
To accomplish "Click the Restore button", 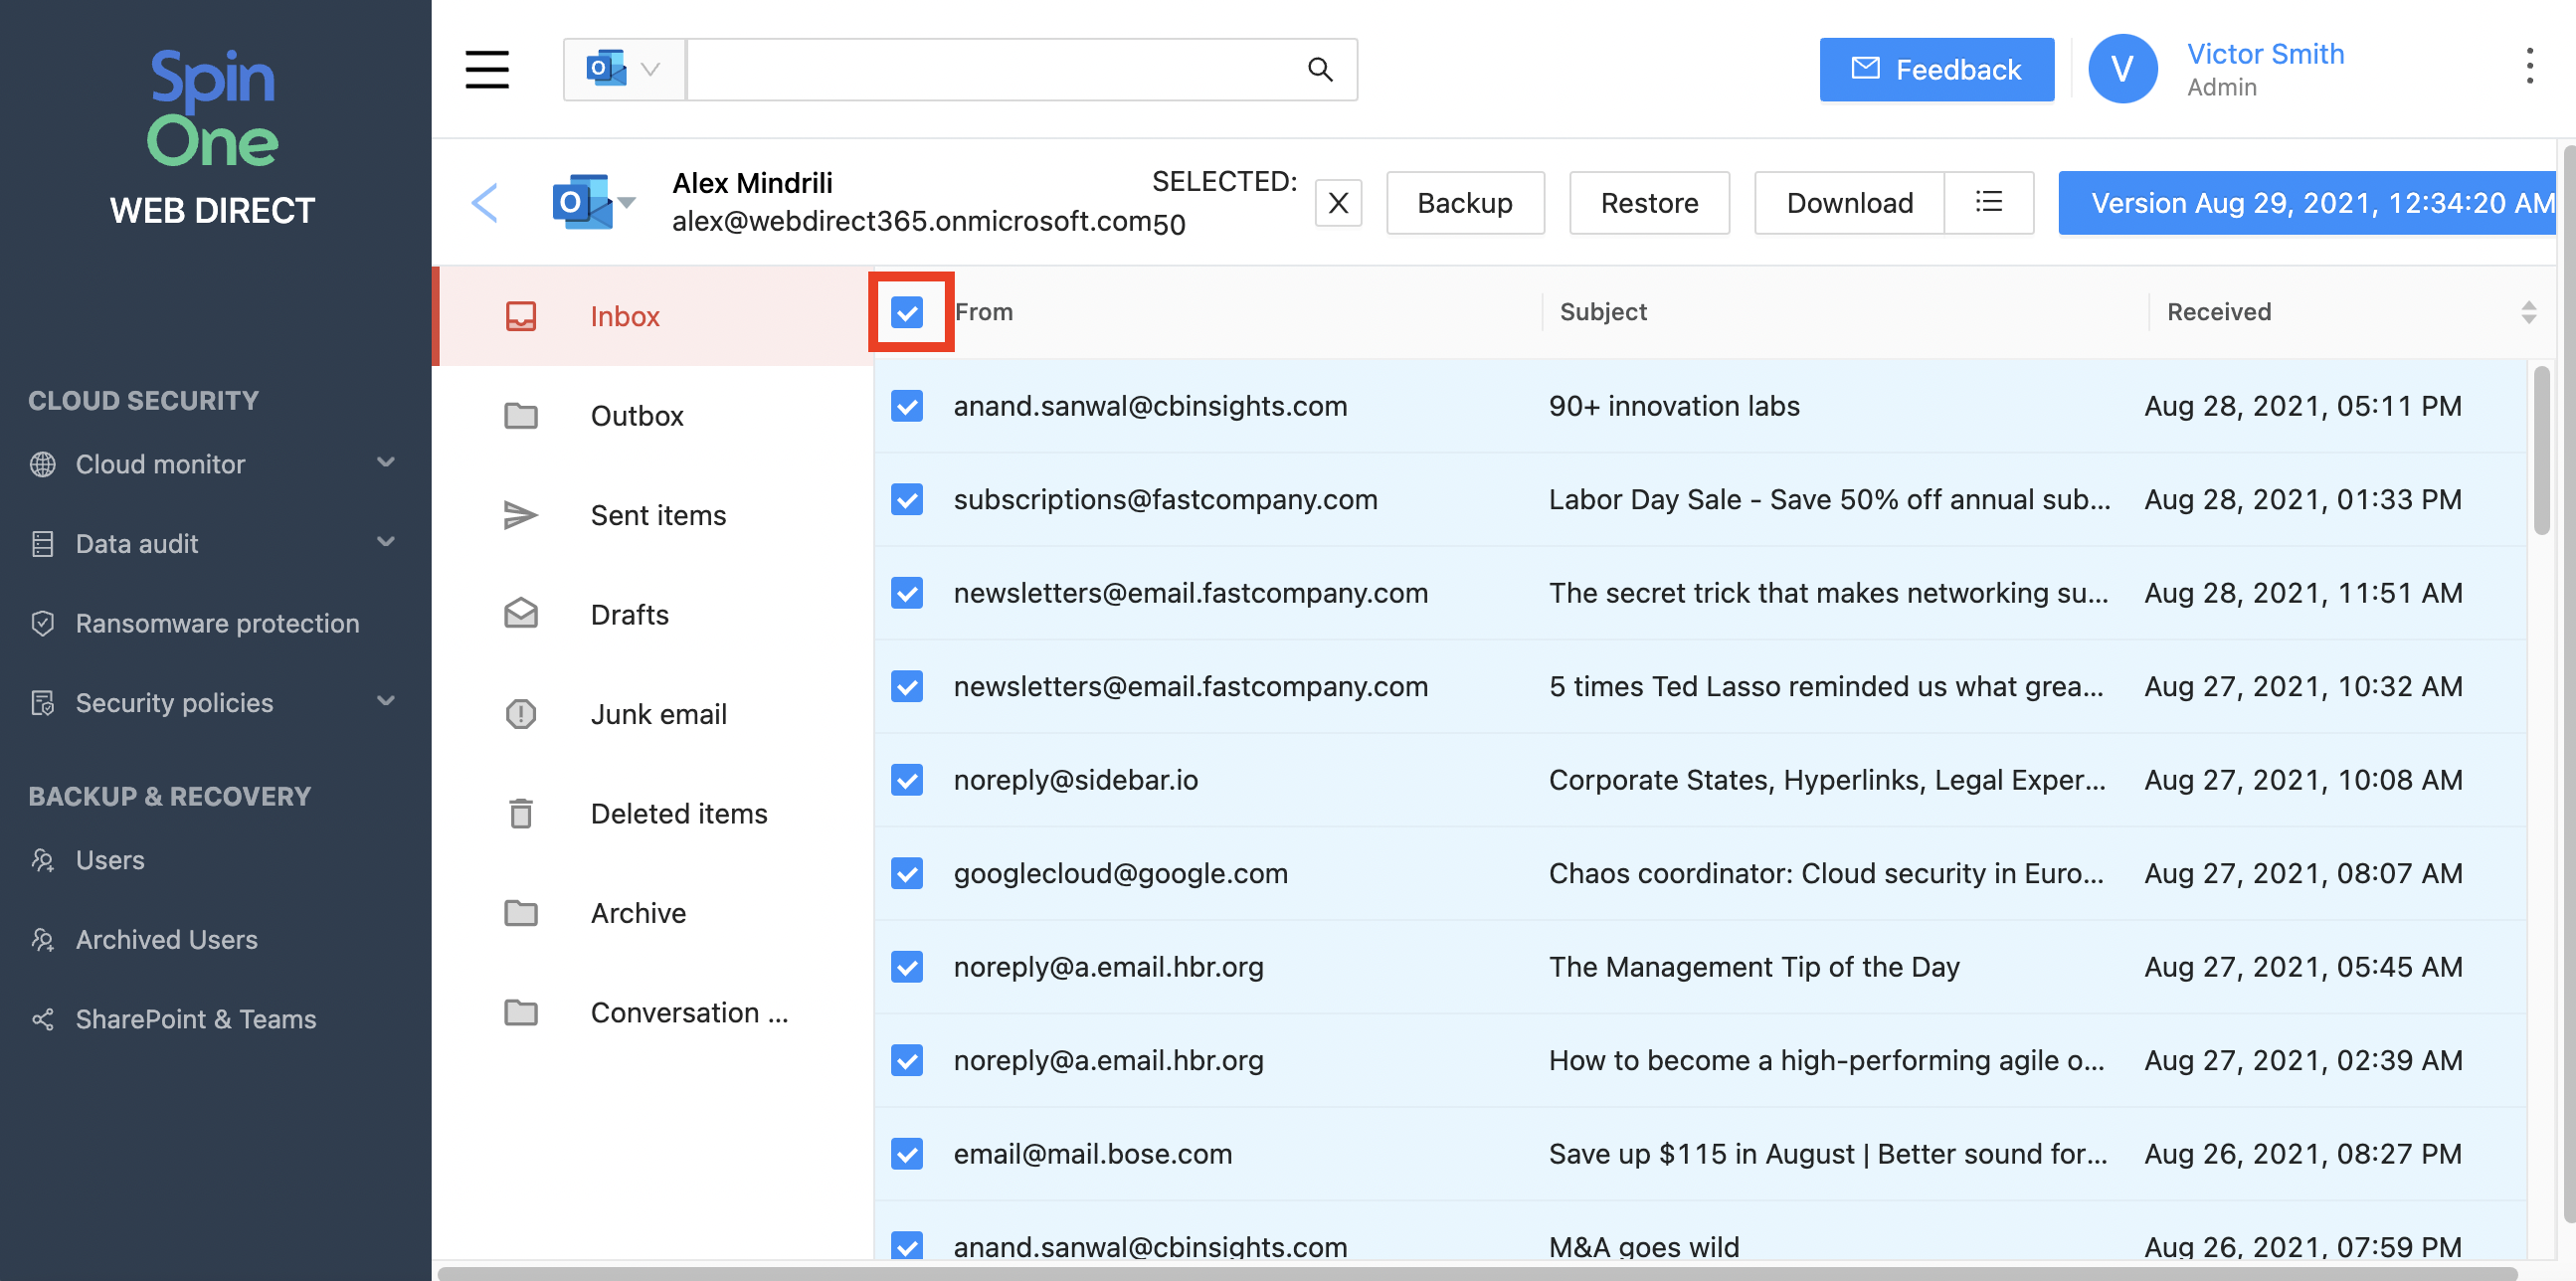I will (x=1649, y=203).
